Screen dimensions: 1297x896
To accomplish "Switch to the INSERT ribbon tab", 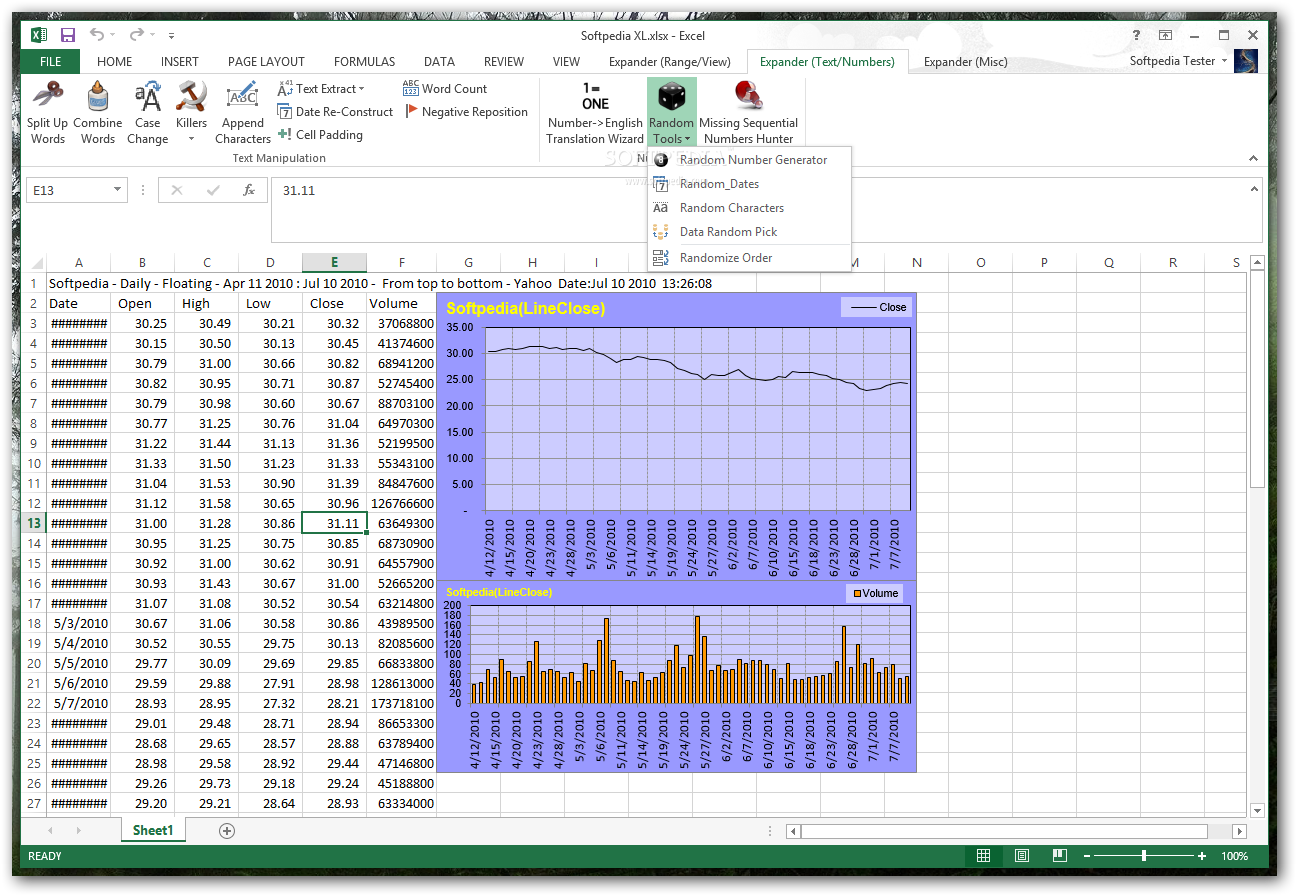I will pos(180,62).
